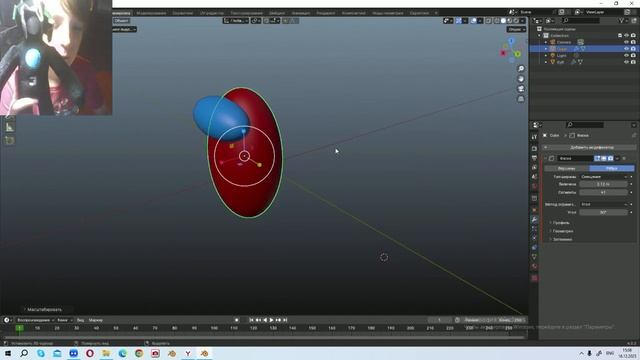Image resolution: width=640 pixels, height=360 pixels.
Task: Open the Tool tab in Properties editor
Action: 534,137
